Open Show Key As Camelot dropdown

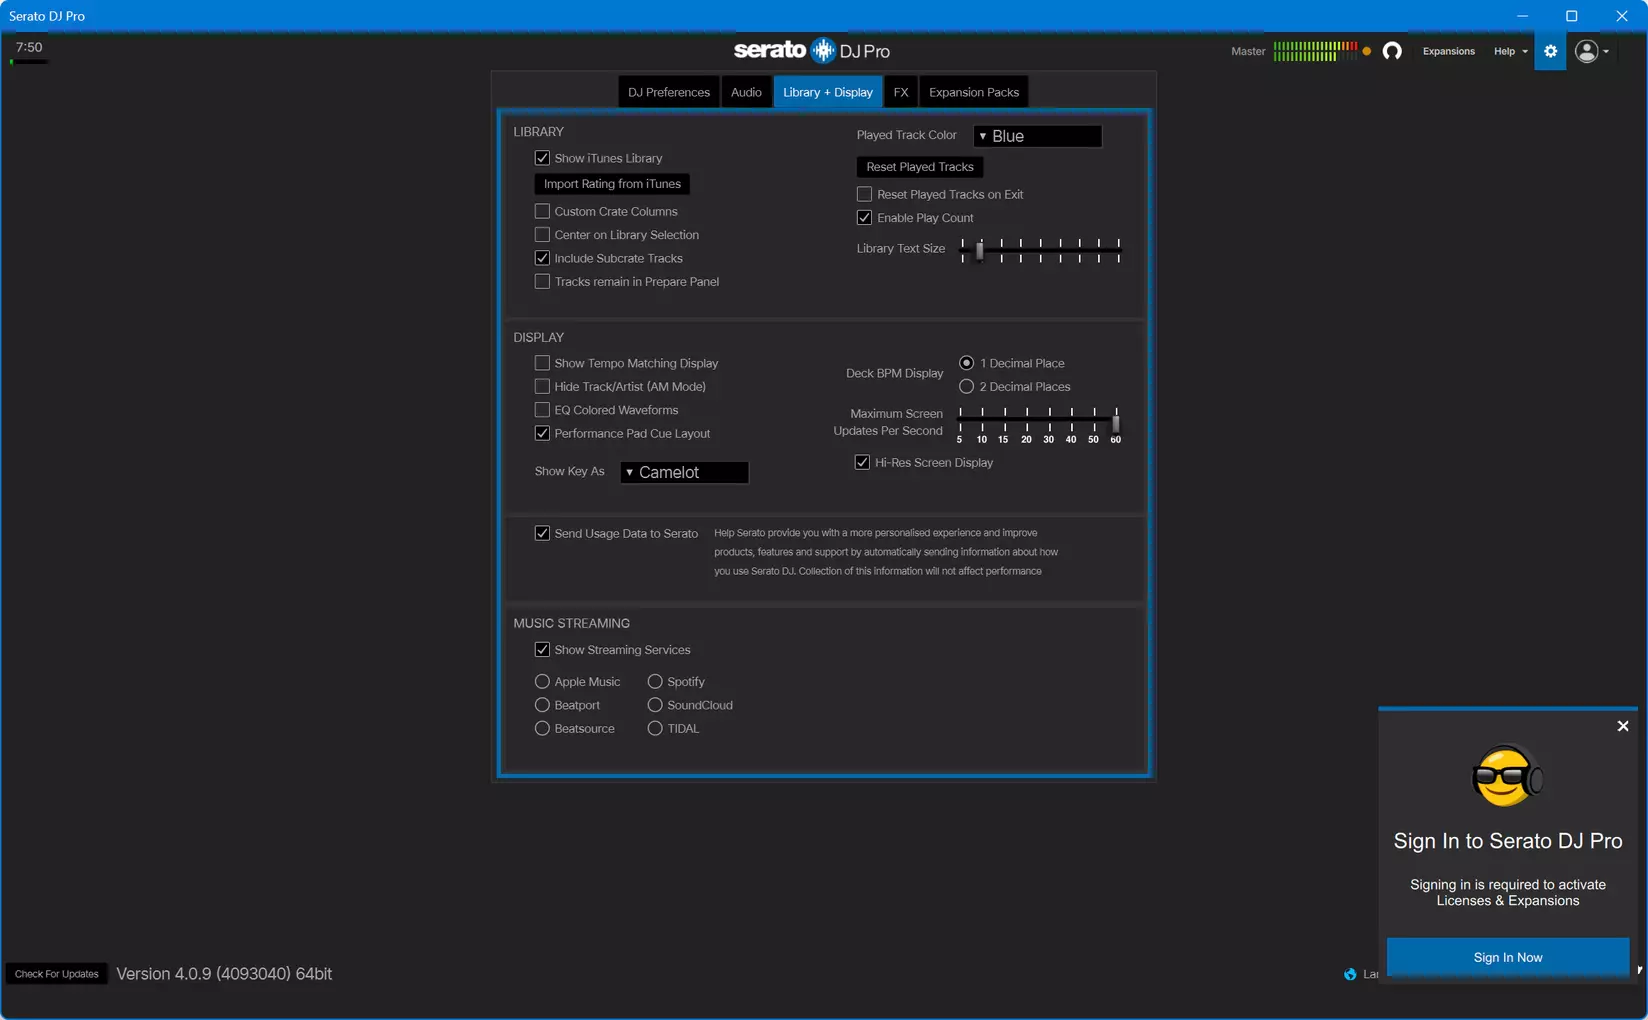tap(684, 472)
